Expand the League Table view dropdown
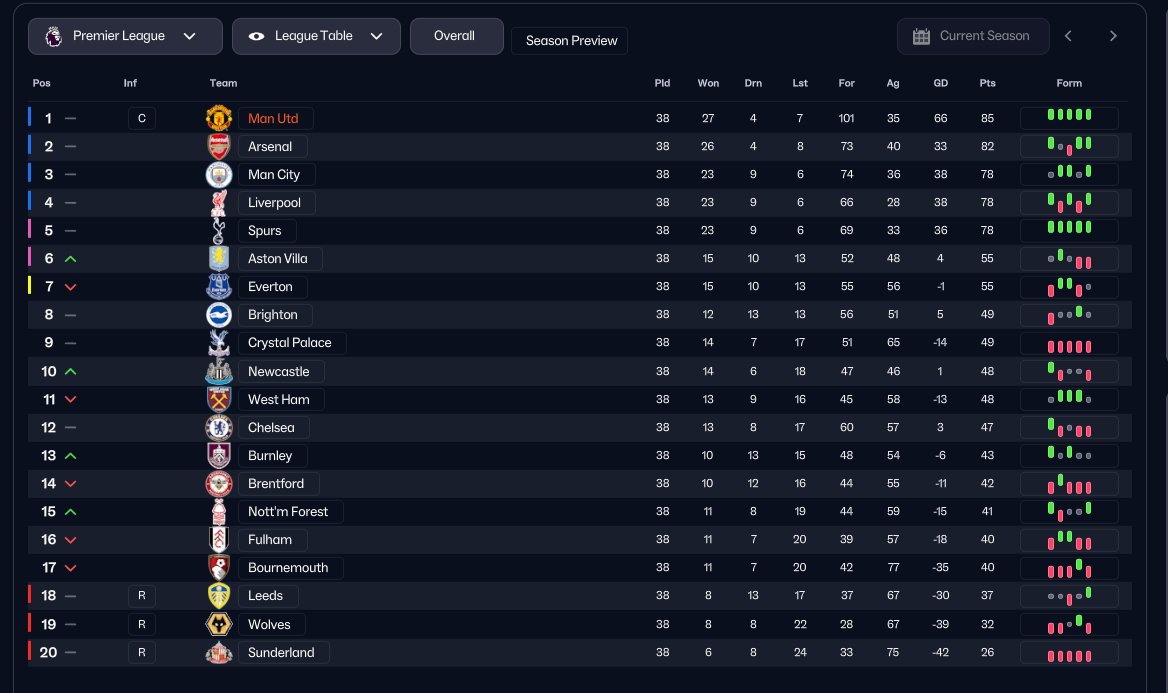The height and width of the screenshot is (693, 1168). [x=316, y=36]
